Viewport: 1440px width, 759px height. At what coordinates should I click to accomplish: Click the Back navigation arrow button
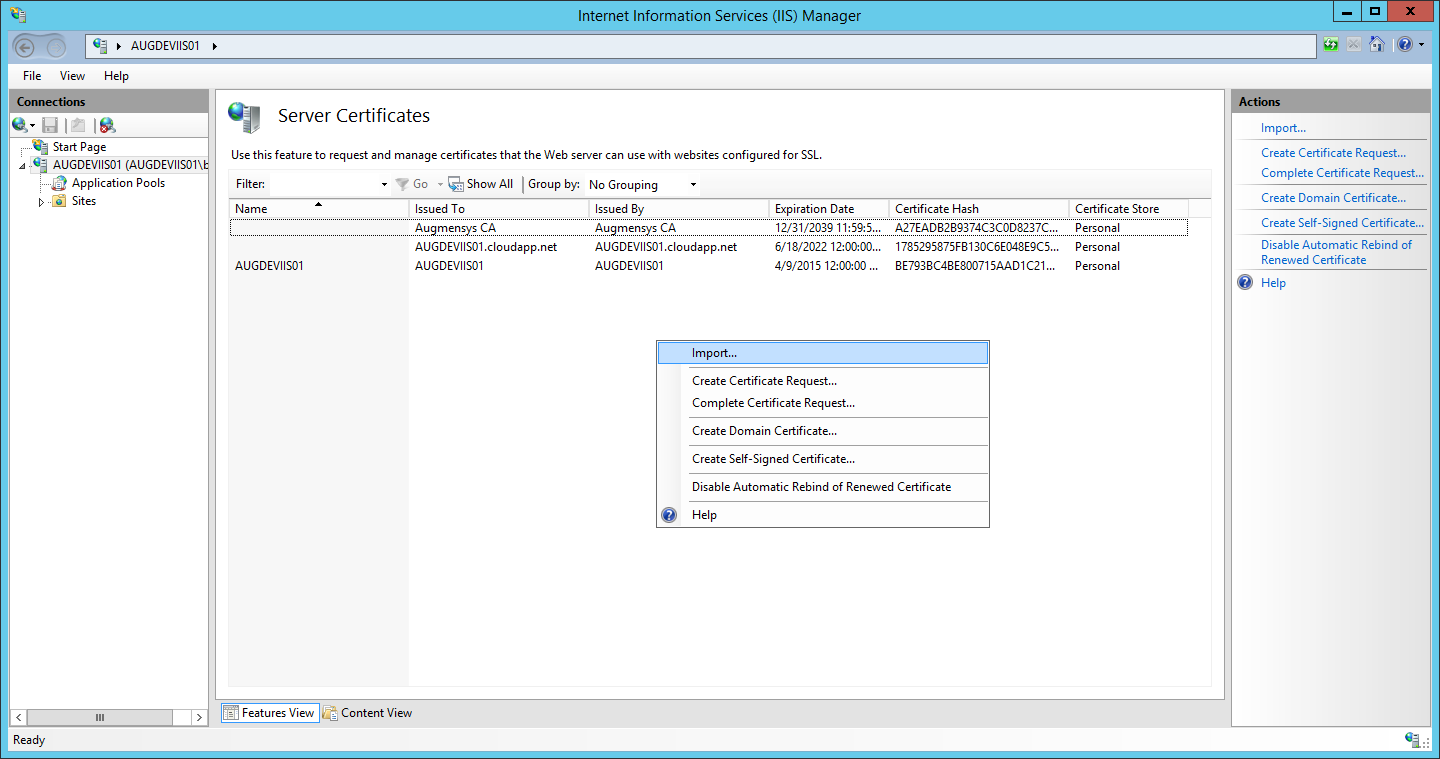click(27, 47)
